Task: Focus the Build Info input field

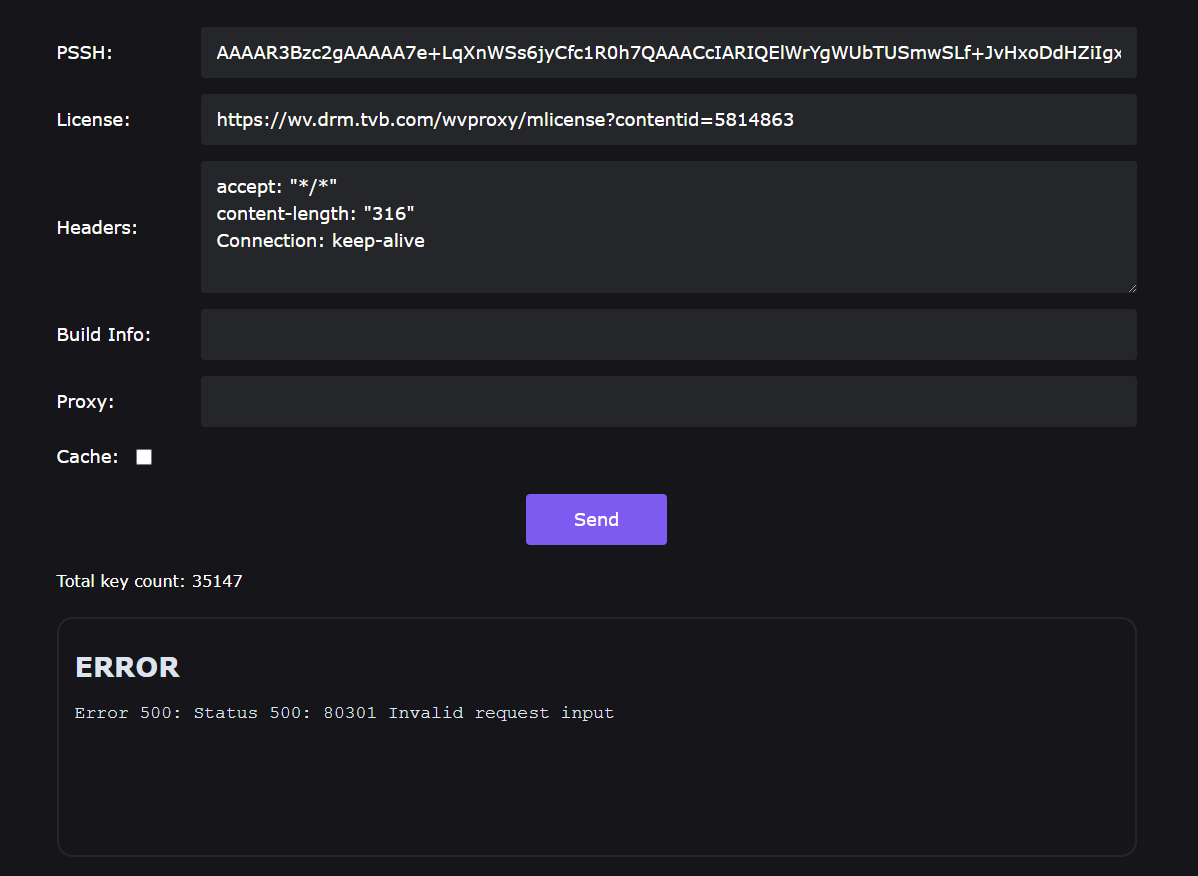Action: click(668, 334)
